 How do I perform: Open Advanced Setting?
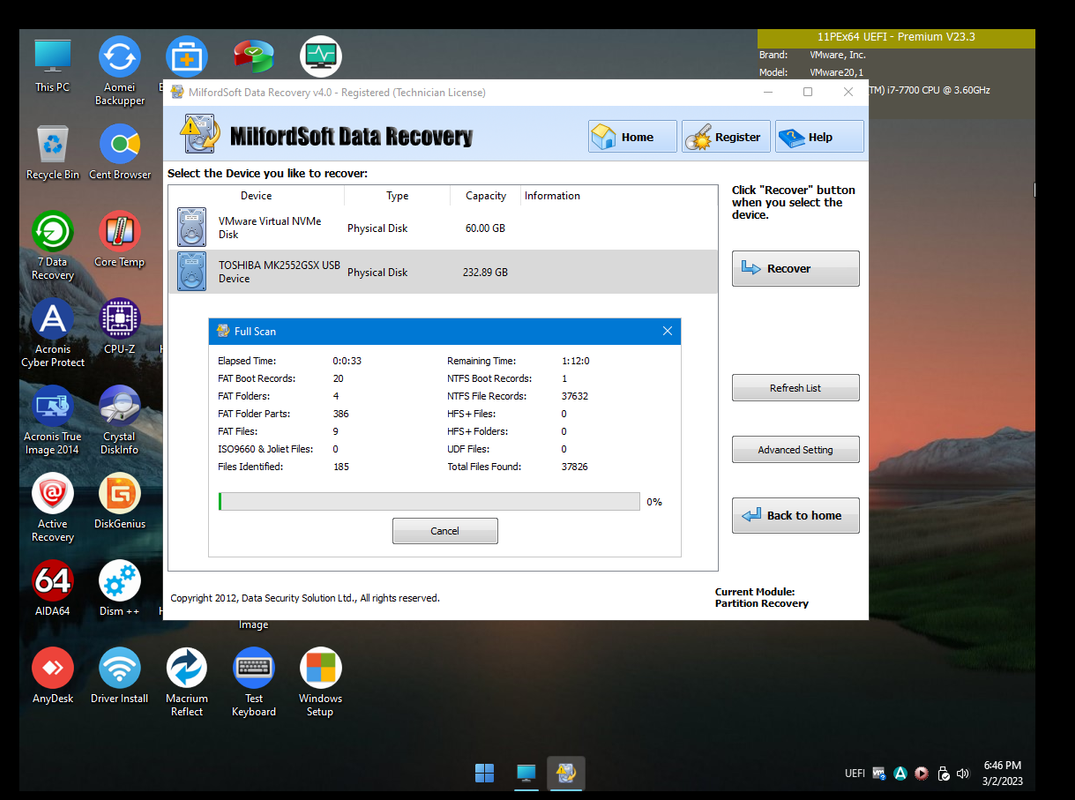pos(795,450)
